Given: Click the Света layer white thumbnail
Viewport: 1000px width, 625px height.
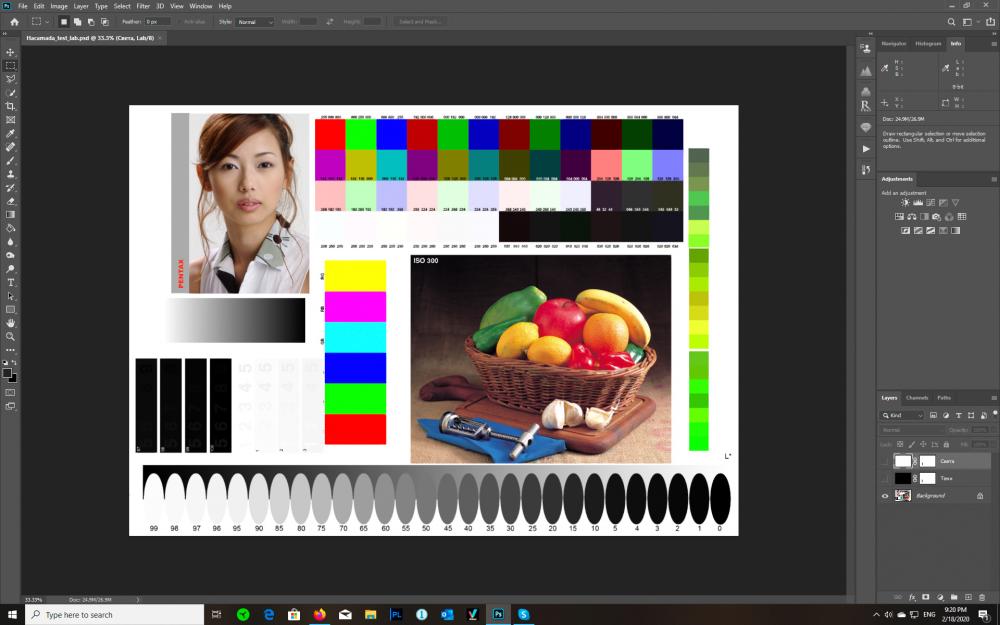Looking at the screenshot, I should click(x=902, y=461).
